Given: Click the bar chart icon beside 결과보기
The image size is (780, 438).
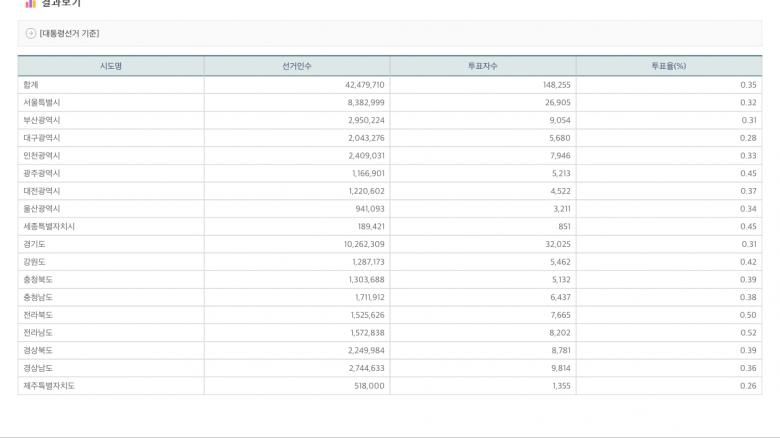Looking at the screenshot, I should (30, 4).
